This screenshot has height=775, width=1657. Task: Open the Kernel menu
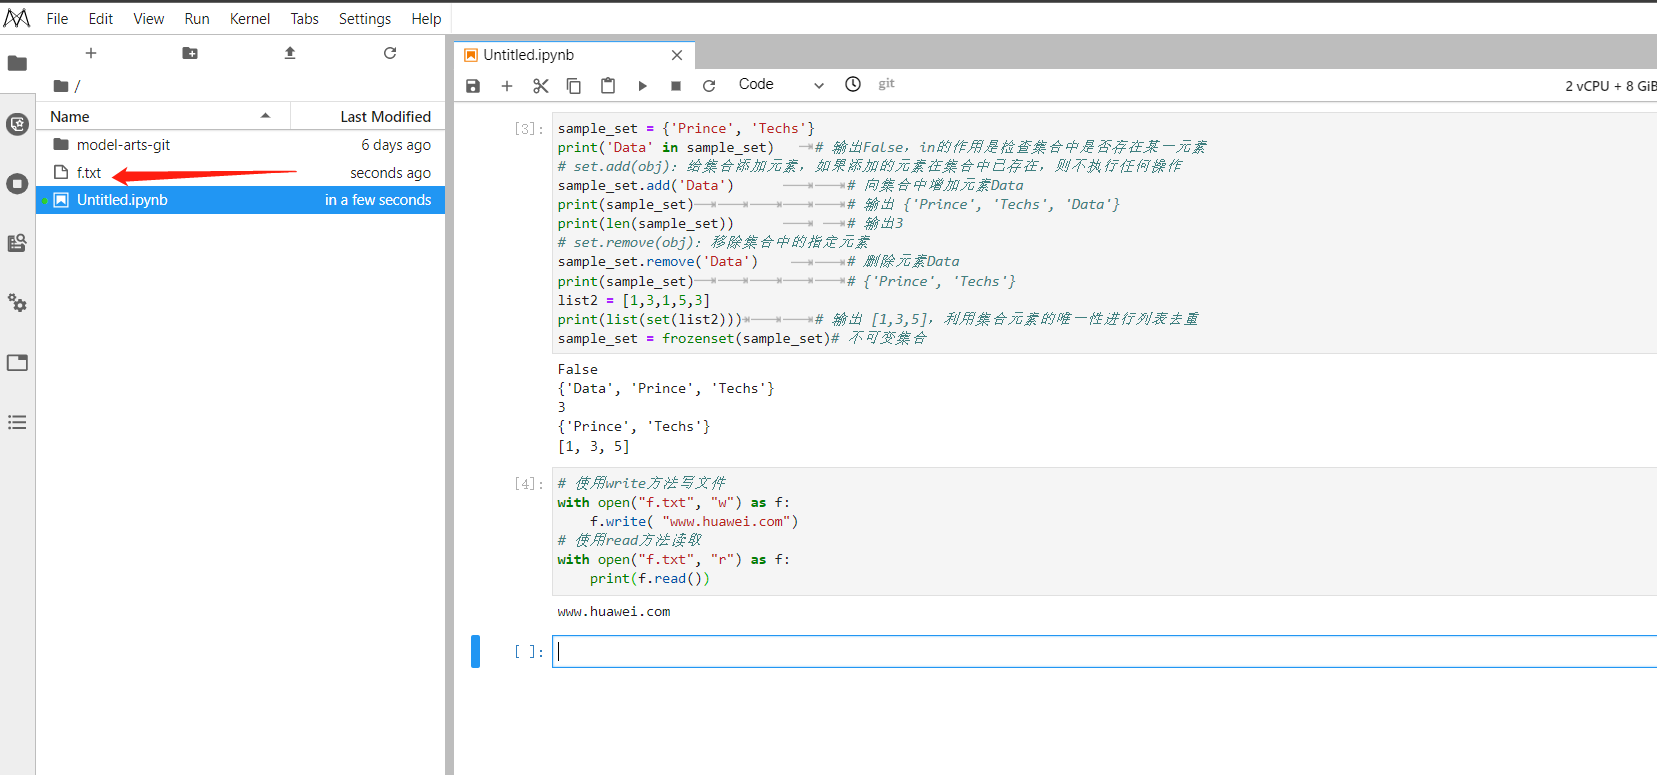point(250,19)
